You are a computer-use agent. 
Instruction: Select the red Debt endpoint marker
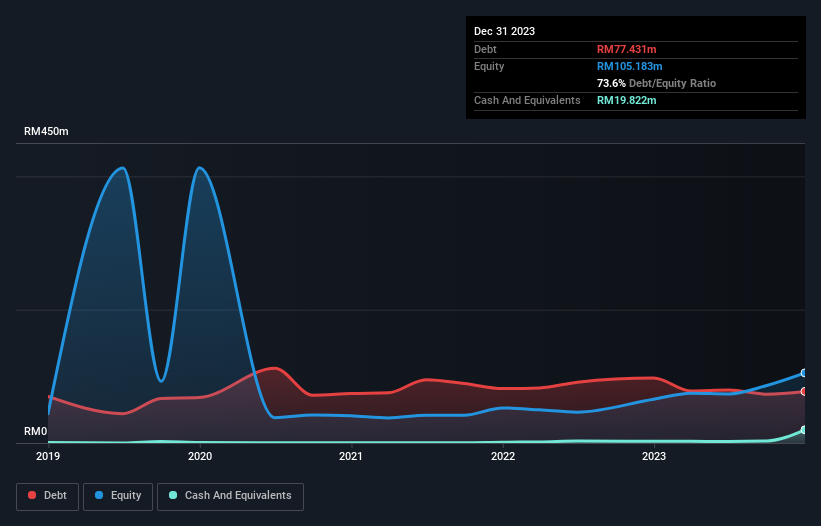804,391
